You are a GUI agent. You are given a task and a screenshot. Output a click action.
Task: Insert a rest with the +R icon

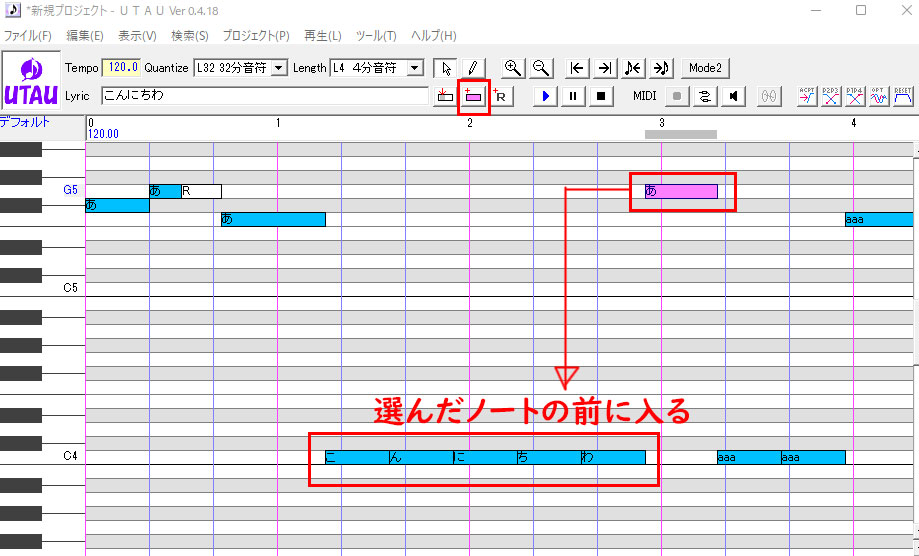pyautogui.click(x=502, y=96)
